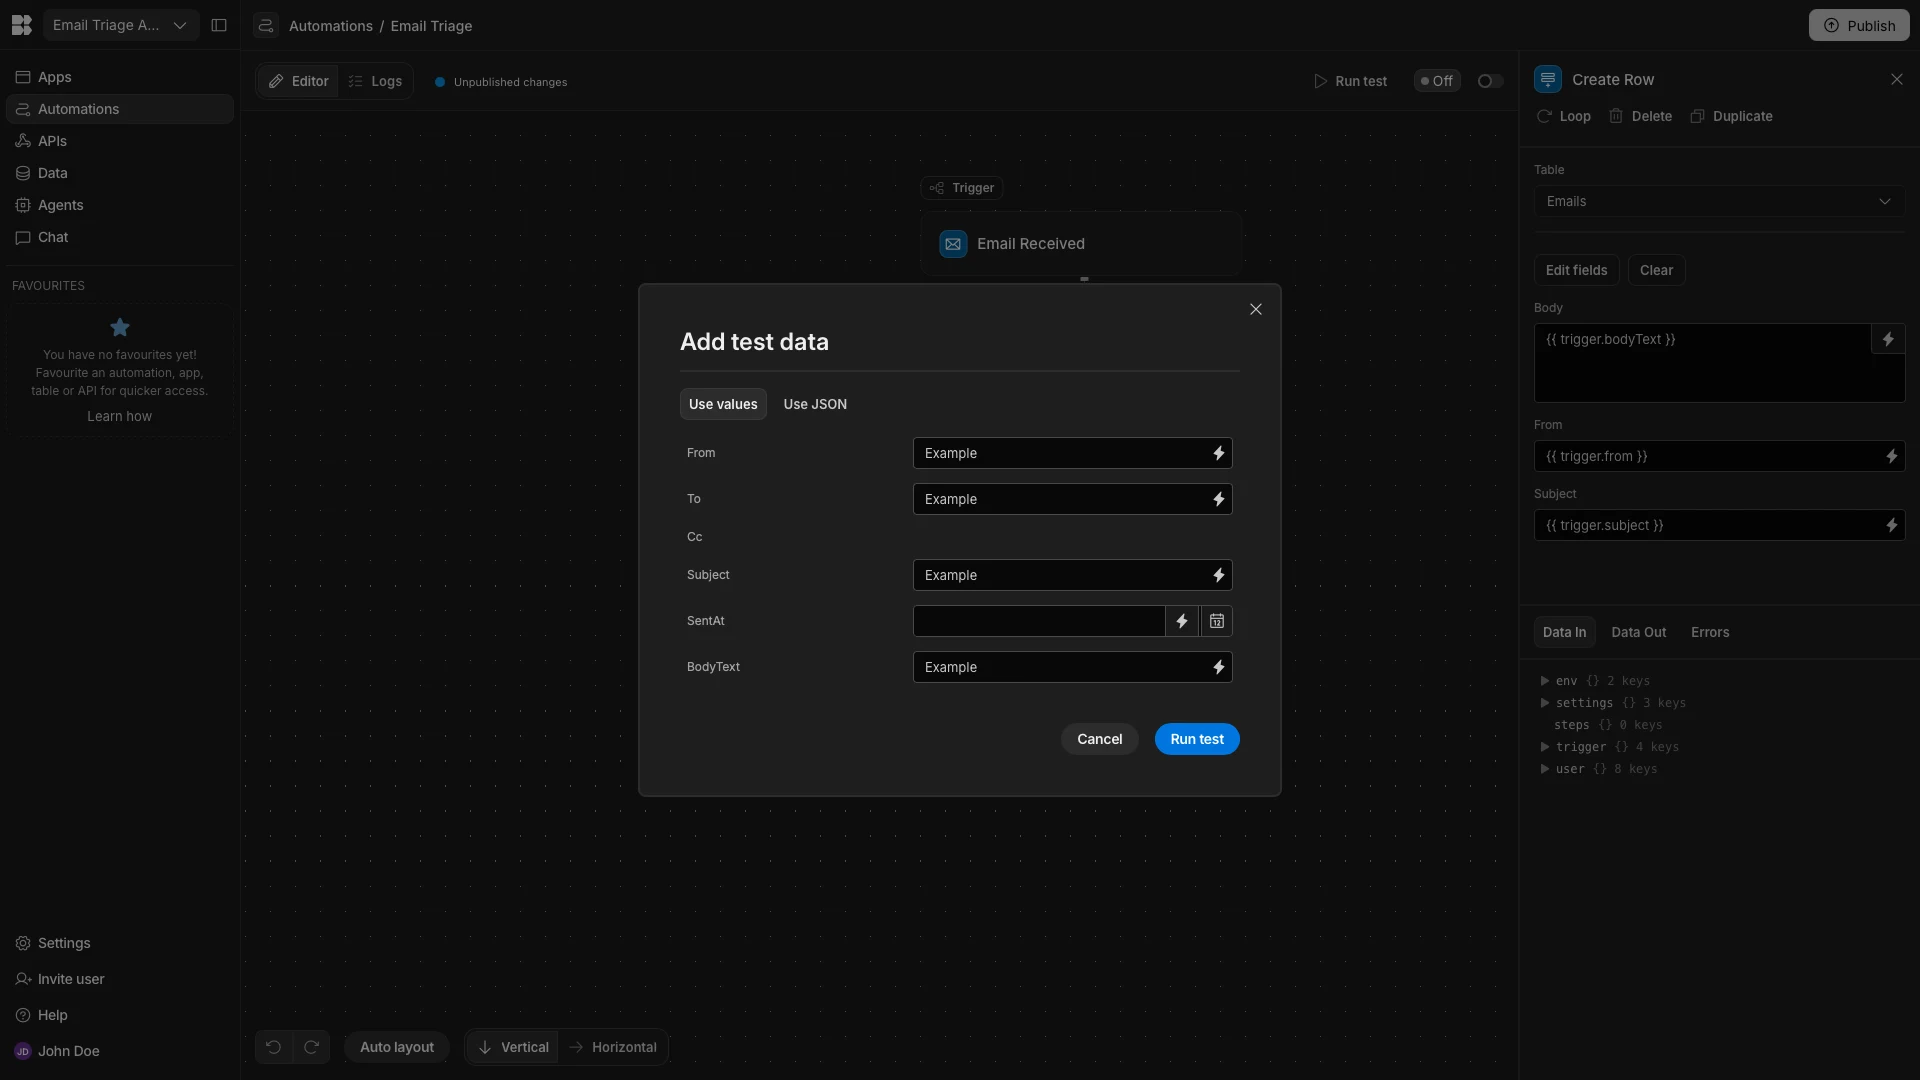Click the Body binding lightning icon

coord(1887,339)
